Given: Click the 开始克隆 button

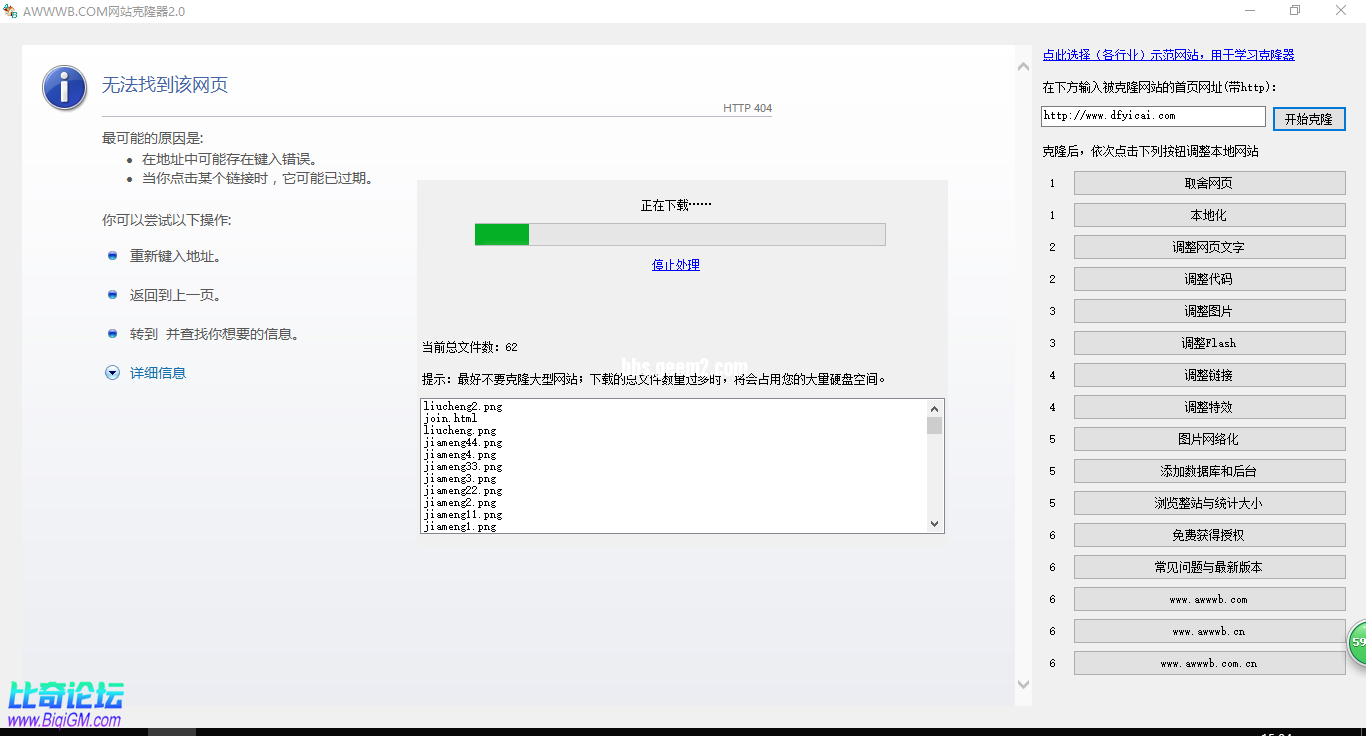Looking at the screenshot, I should [1309, 119].
